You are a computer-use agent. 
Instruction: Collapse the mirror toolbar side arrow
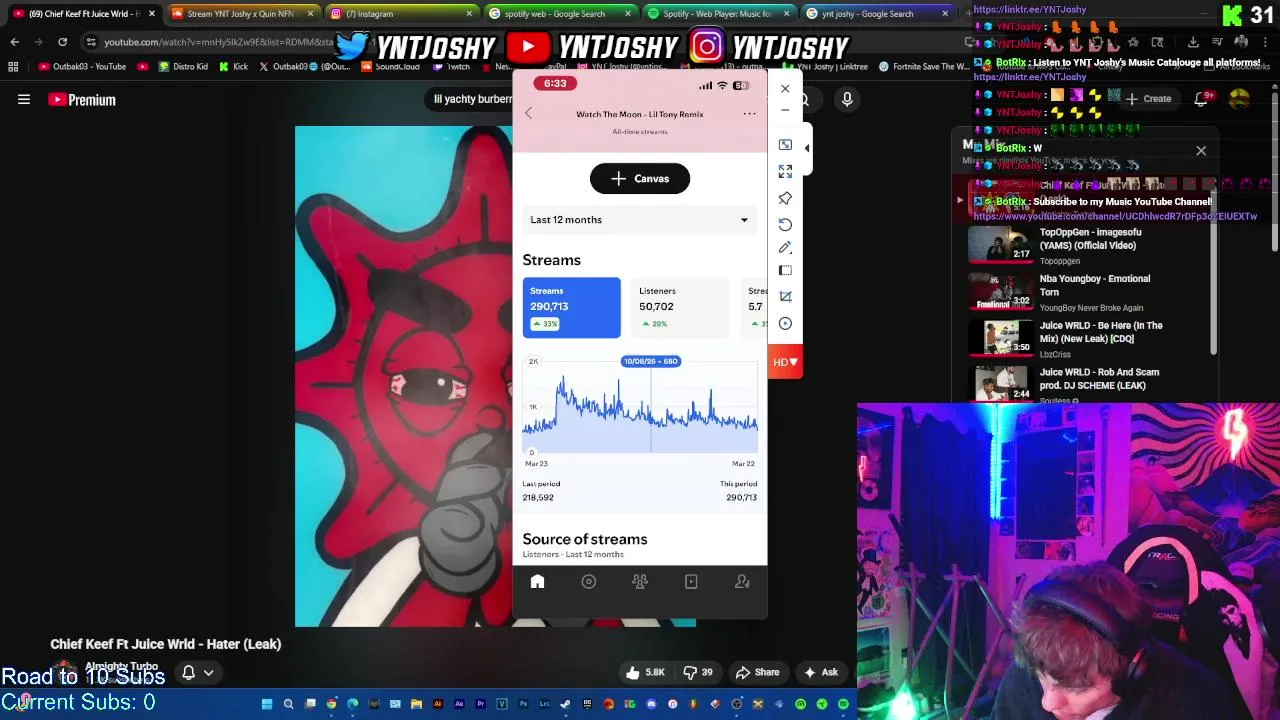(807, 148)
